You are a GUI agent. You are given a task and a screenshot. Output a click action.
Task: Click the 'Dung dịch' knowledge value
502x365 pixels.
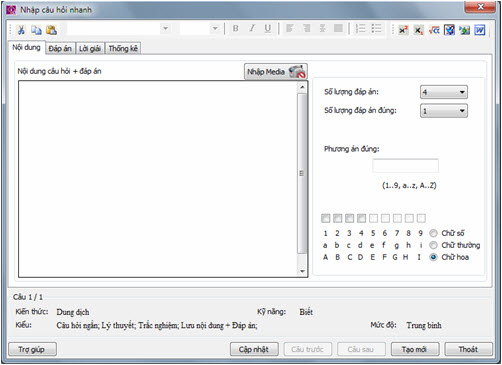(x=73, y=312)
